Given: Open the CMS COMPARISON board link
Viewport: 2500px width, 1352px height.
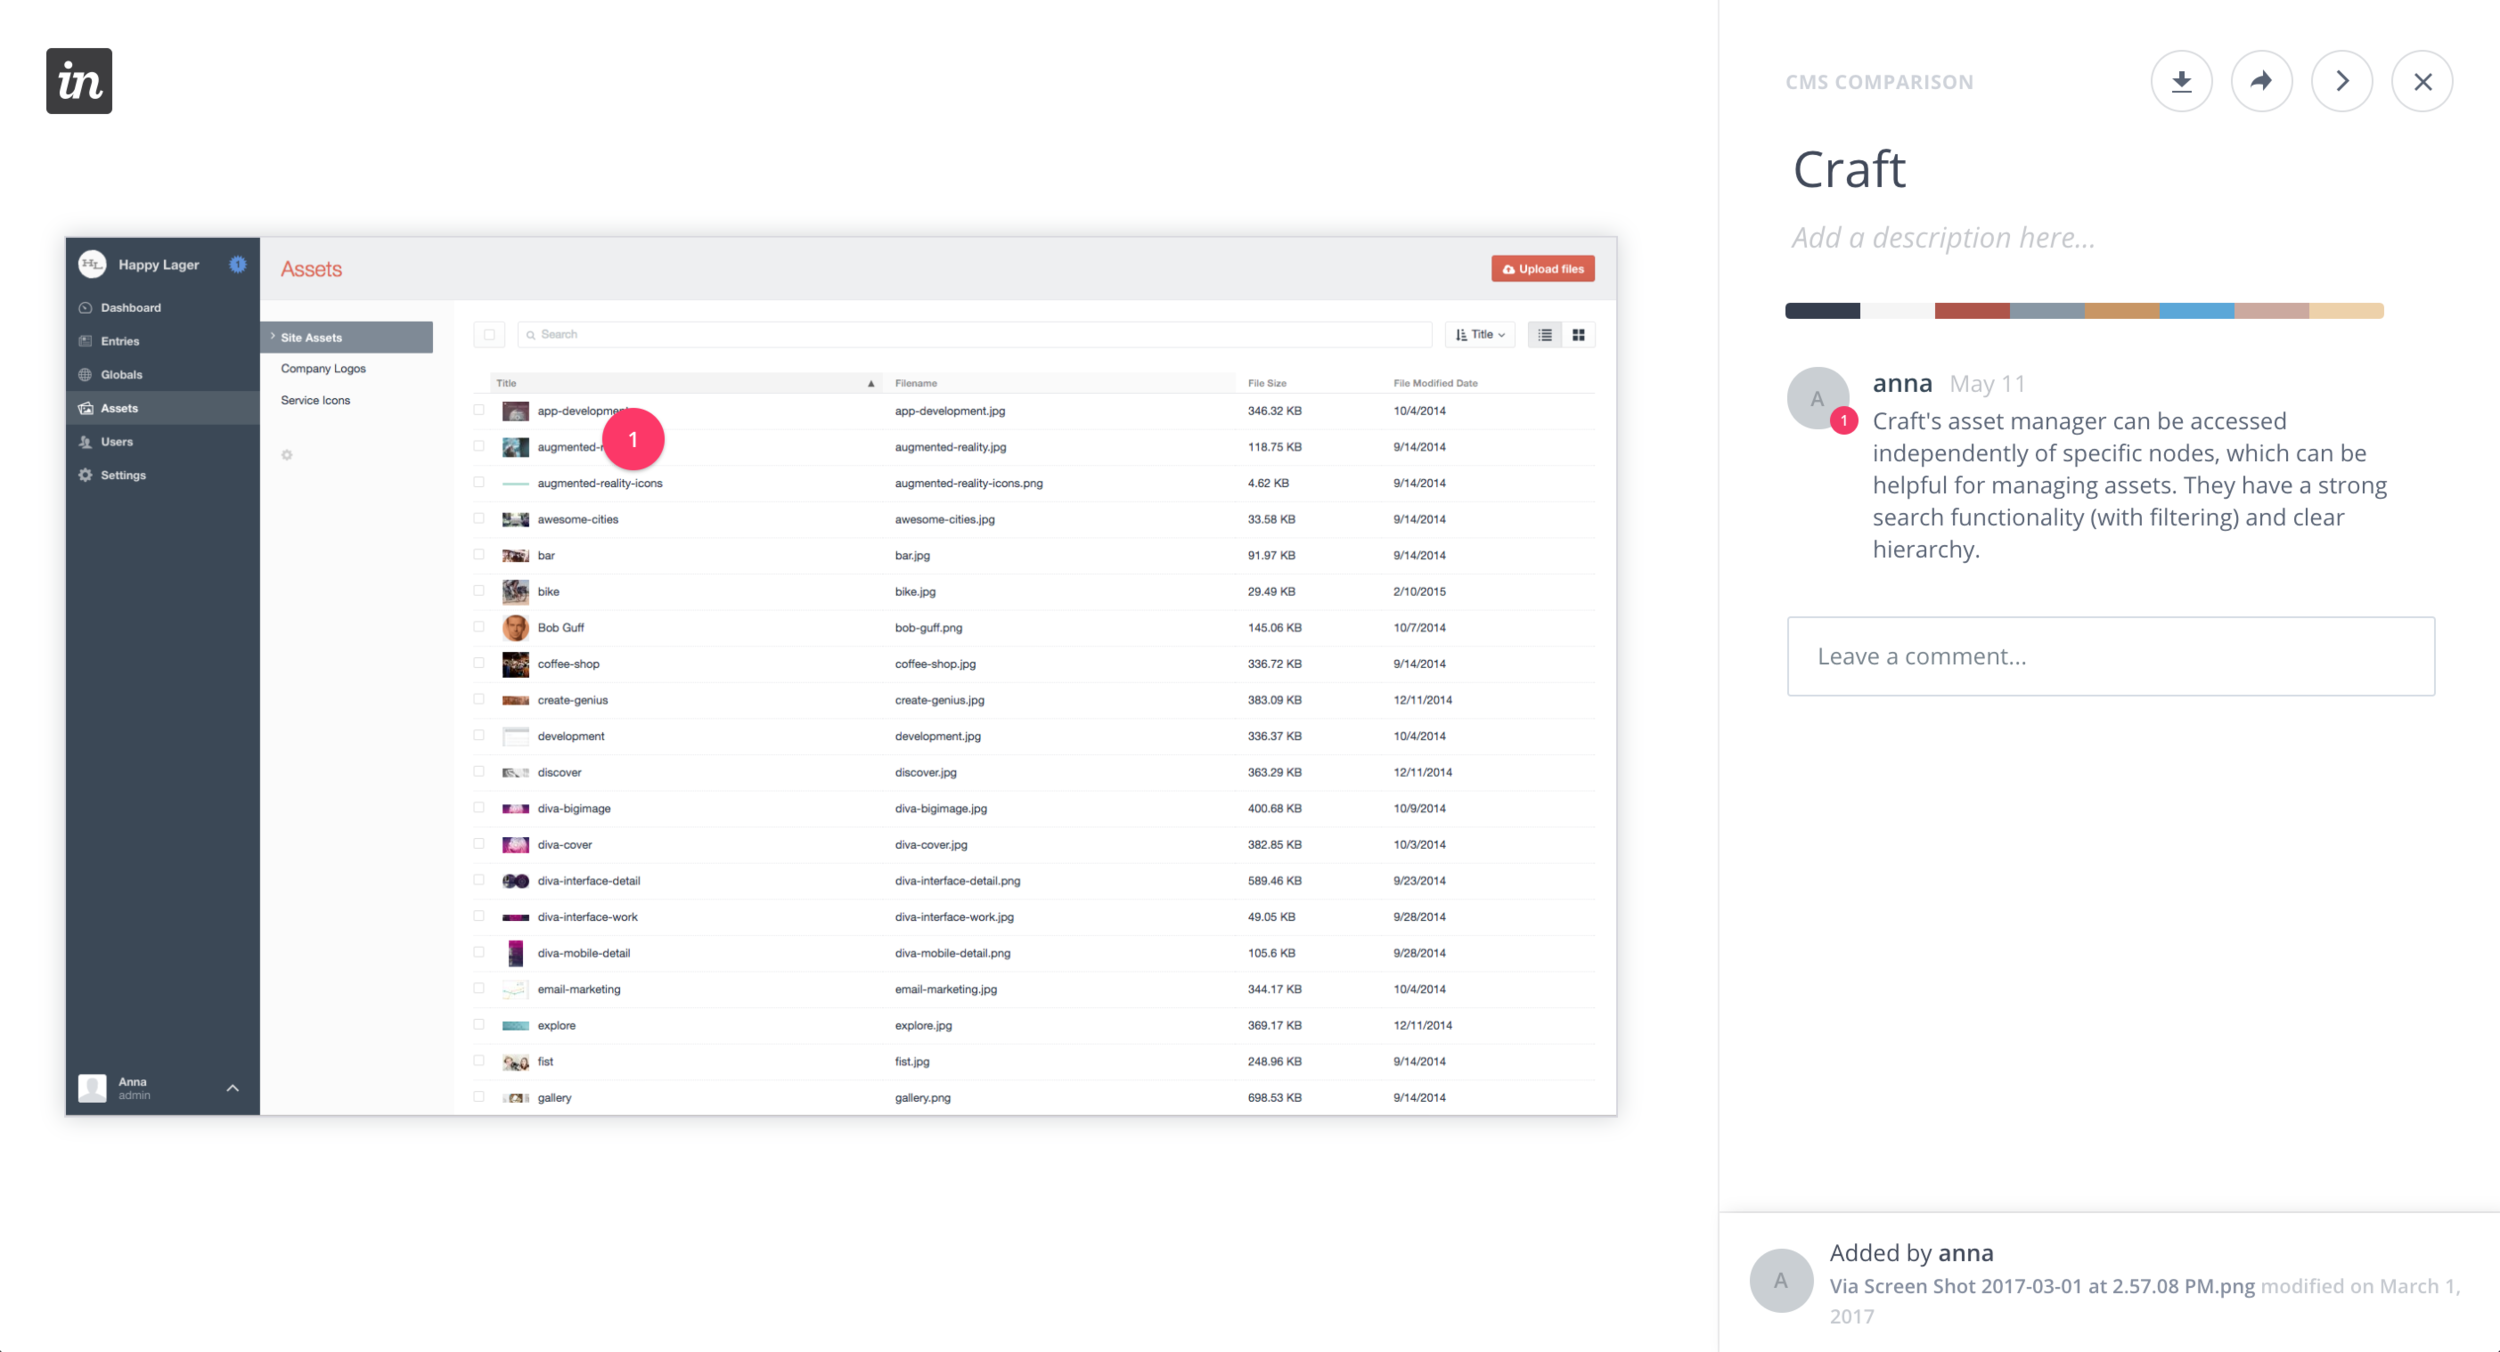Looking at the screenshot, I should (1879, 82).
